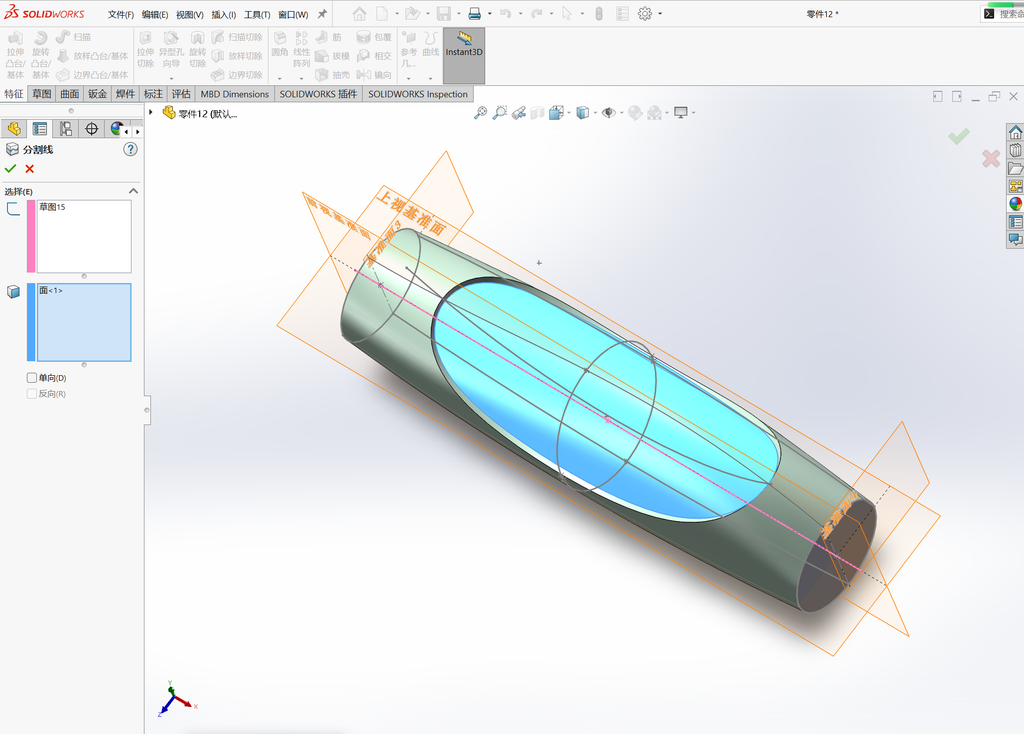The height and width of the screenshot is (734, 1024).
Task: Click the Hide/Show Items eye icon
Action: (x=609, y=113)
